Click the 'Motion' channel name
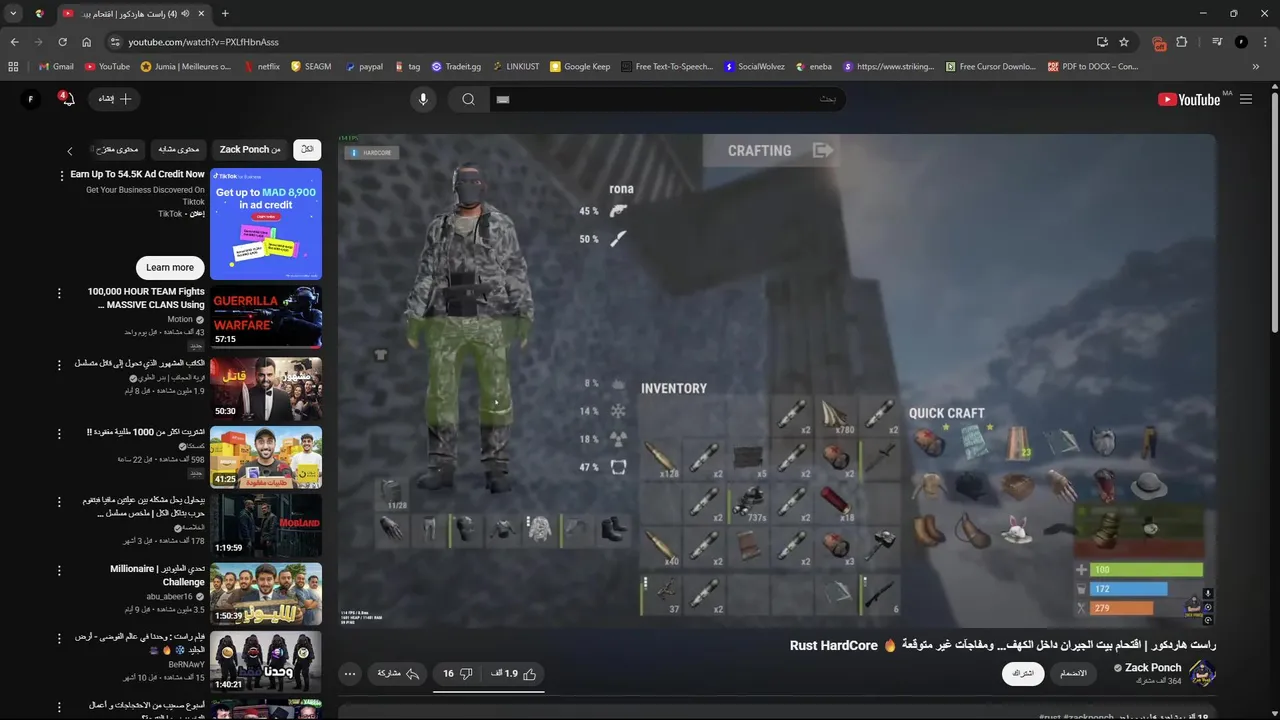Image resolution: width=1280 pixels, height=720 pixels. click(x=180, y=319)
